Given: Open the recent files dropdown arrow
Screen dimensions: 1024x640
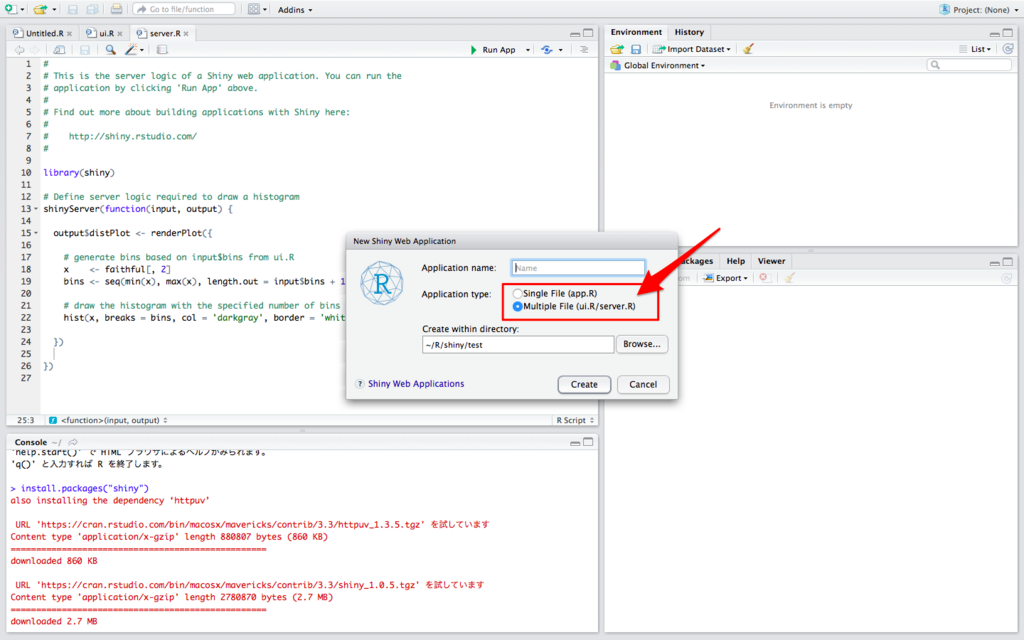Looking at the screenshot, I should [54, 10].
